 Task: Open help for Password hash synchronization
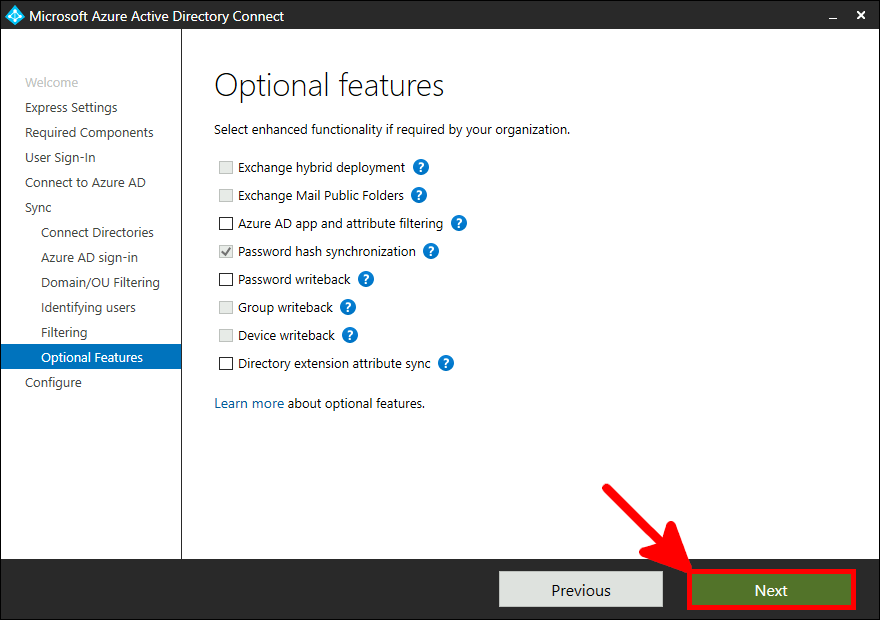tap(431, 251)
